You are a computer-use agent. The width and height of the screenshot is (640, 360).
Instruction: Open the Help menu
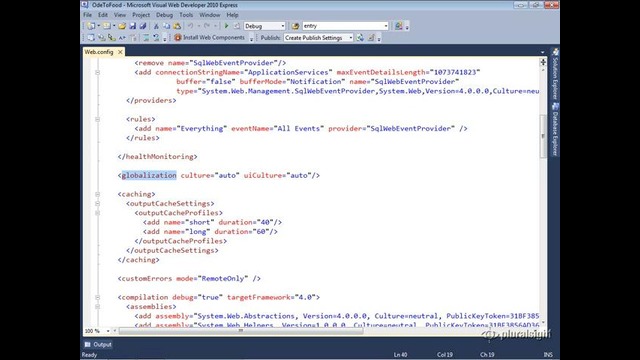coord(232,15)
